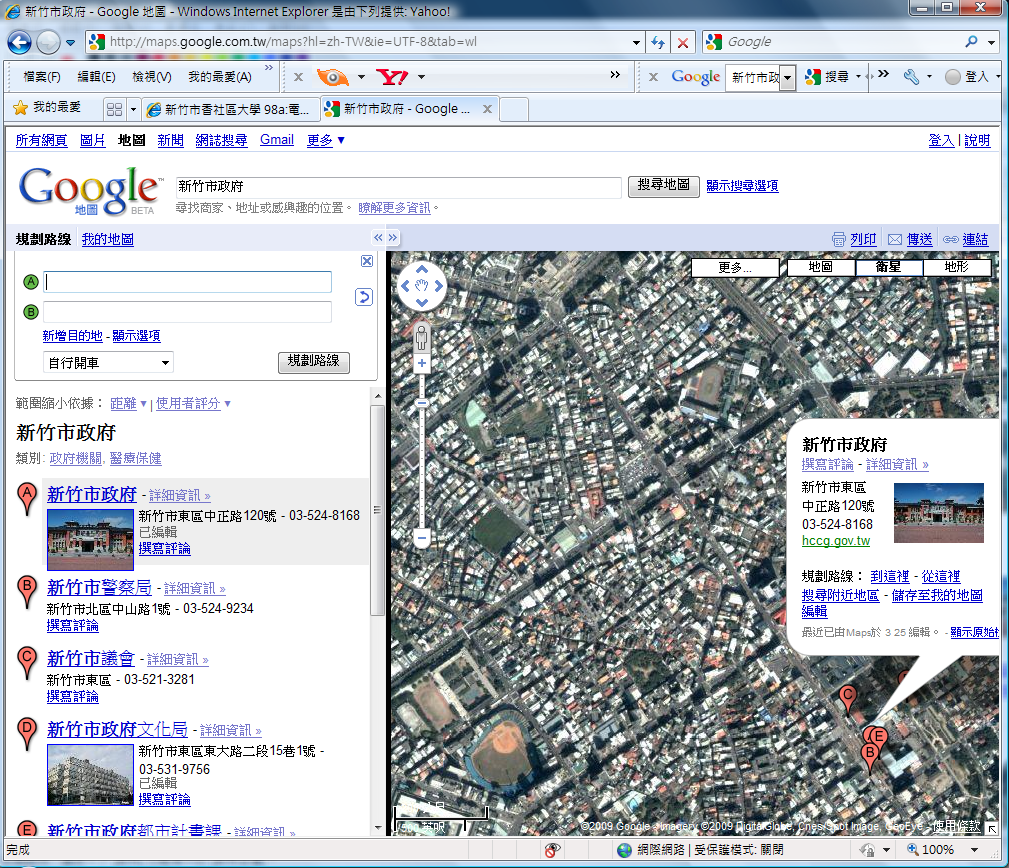Click the destination B input field
Image resolution: width=1009 pixels, height=868 pixels.
(187, 312)
